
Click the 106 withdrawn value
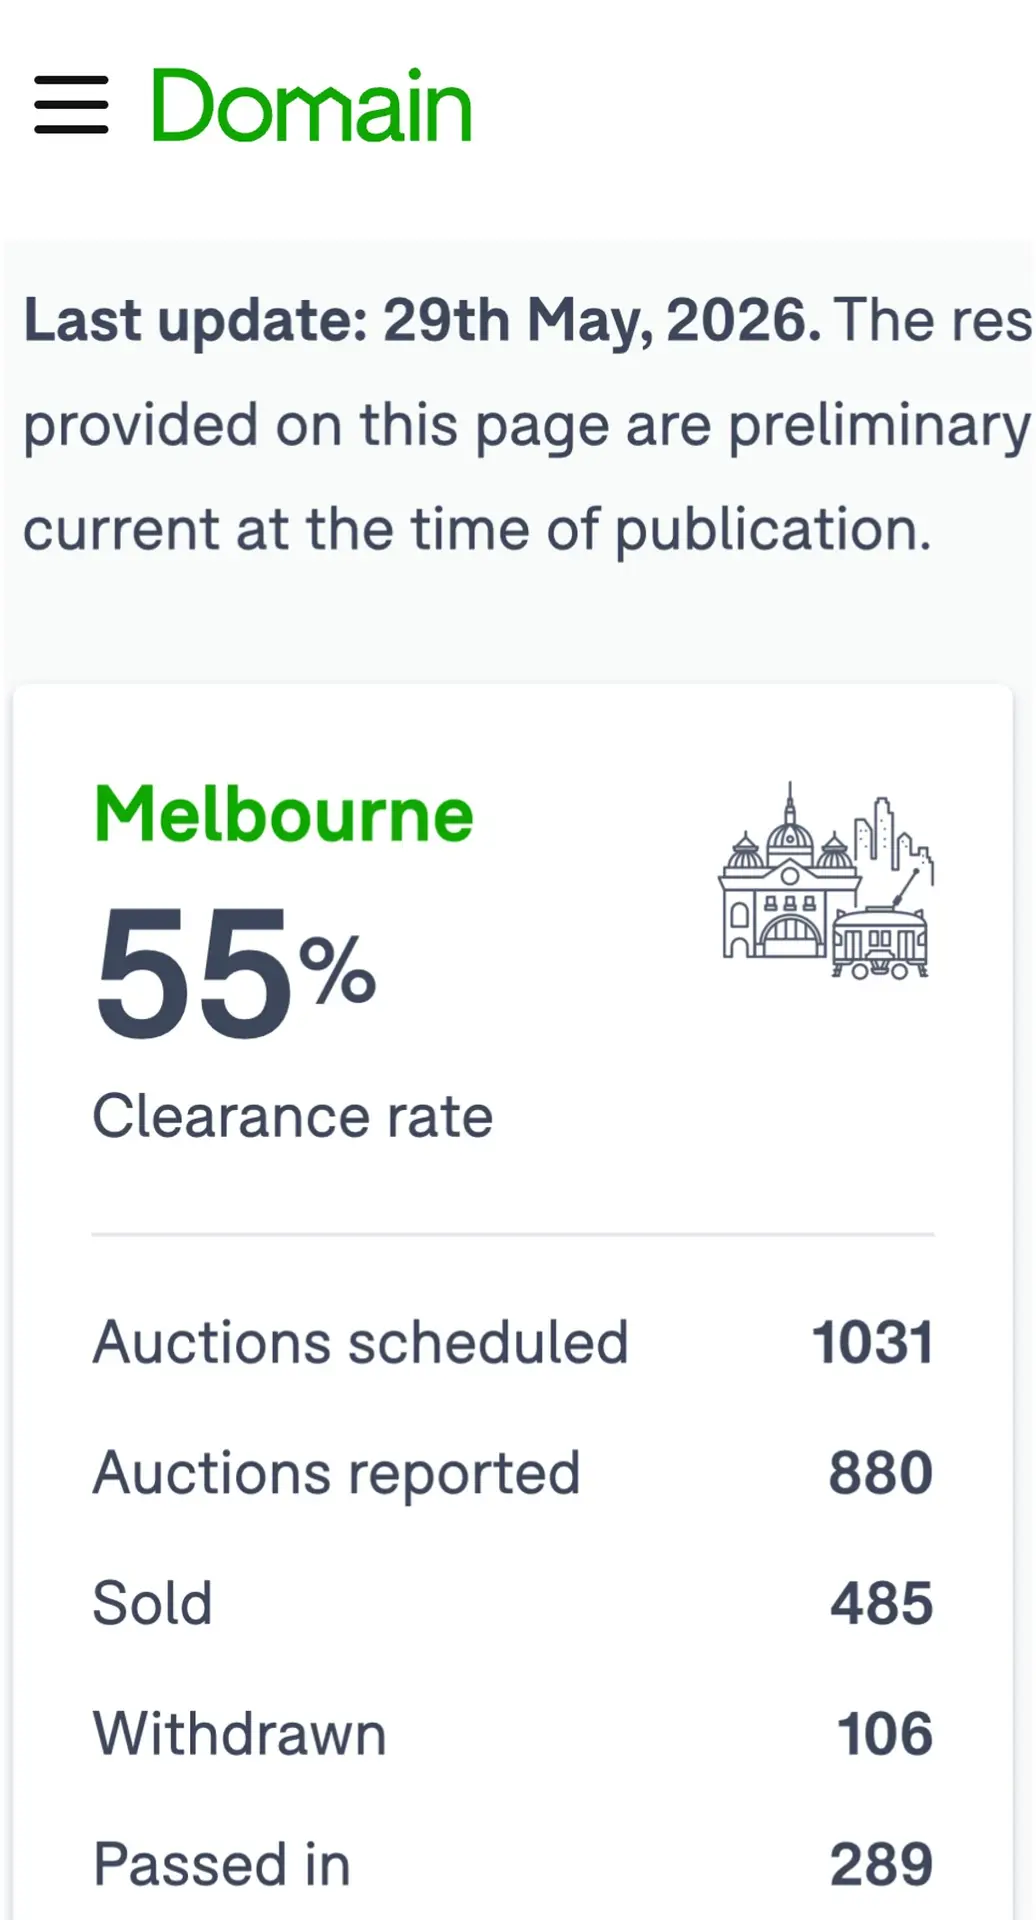point(885,1734)
